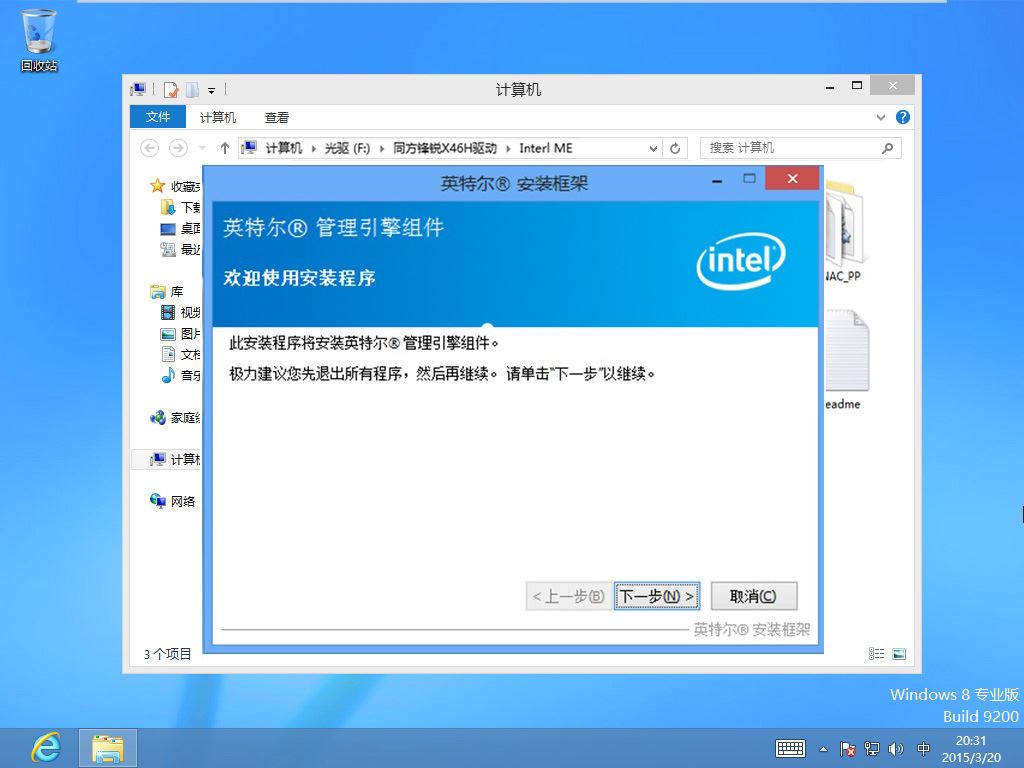
Task: Open the Action Center flag icon
Action: pos(848,749)
